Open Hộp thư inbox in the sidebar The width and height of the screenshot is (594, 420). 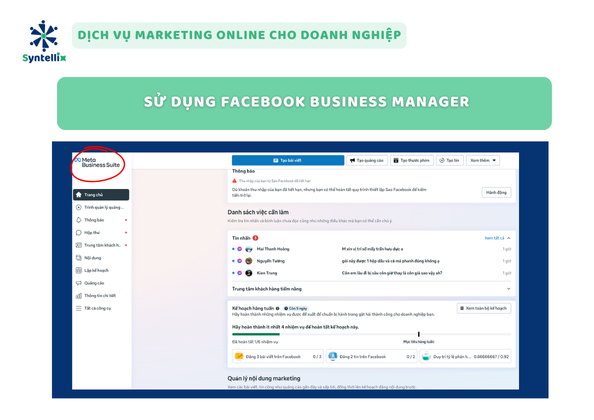point(101,233)
